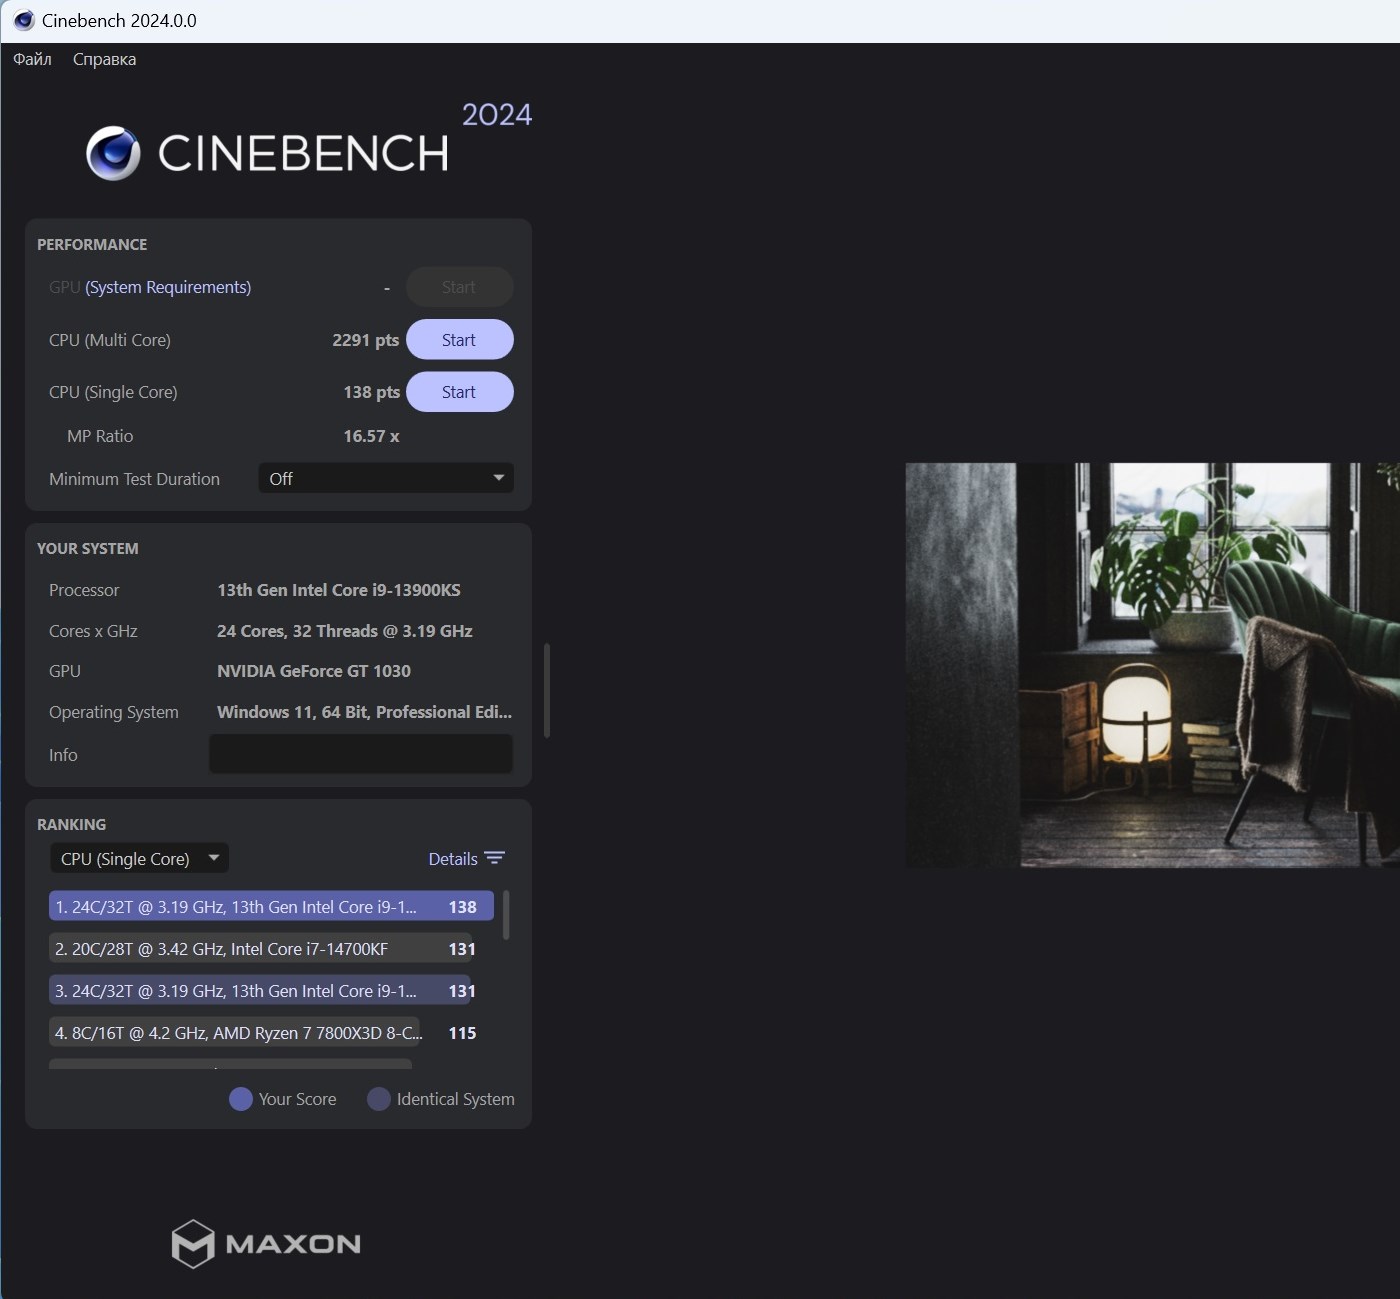
Task: Click the YOUR SYSTEM section heading
Action: pyautogui.click(x=88, y=549)
